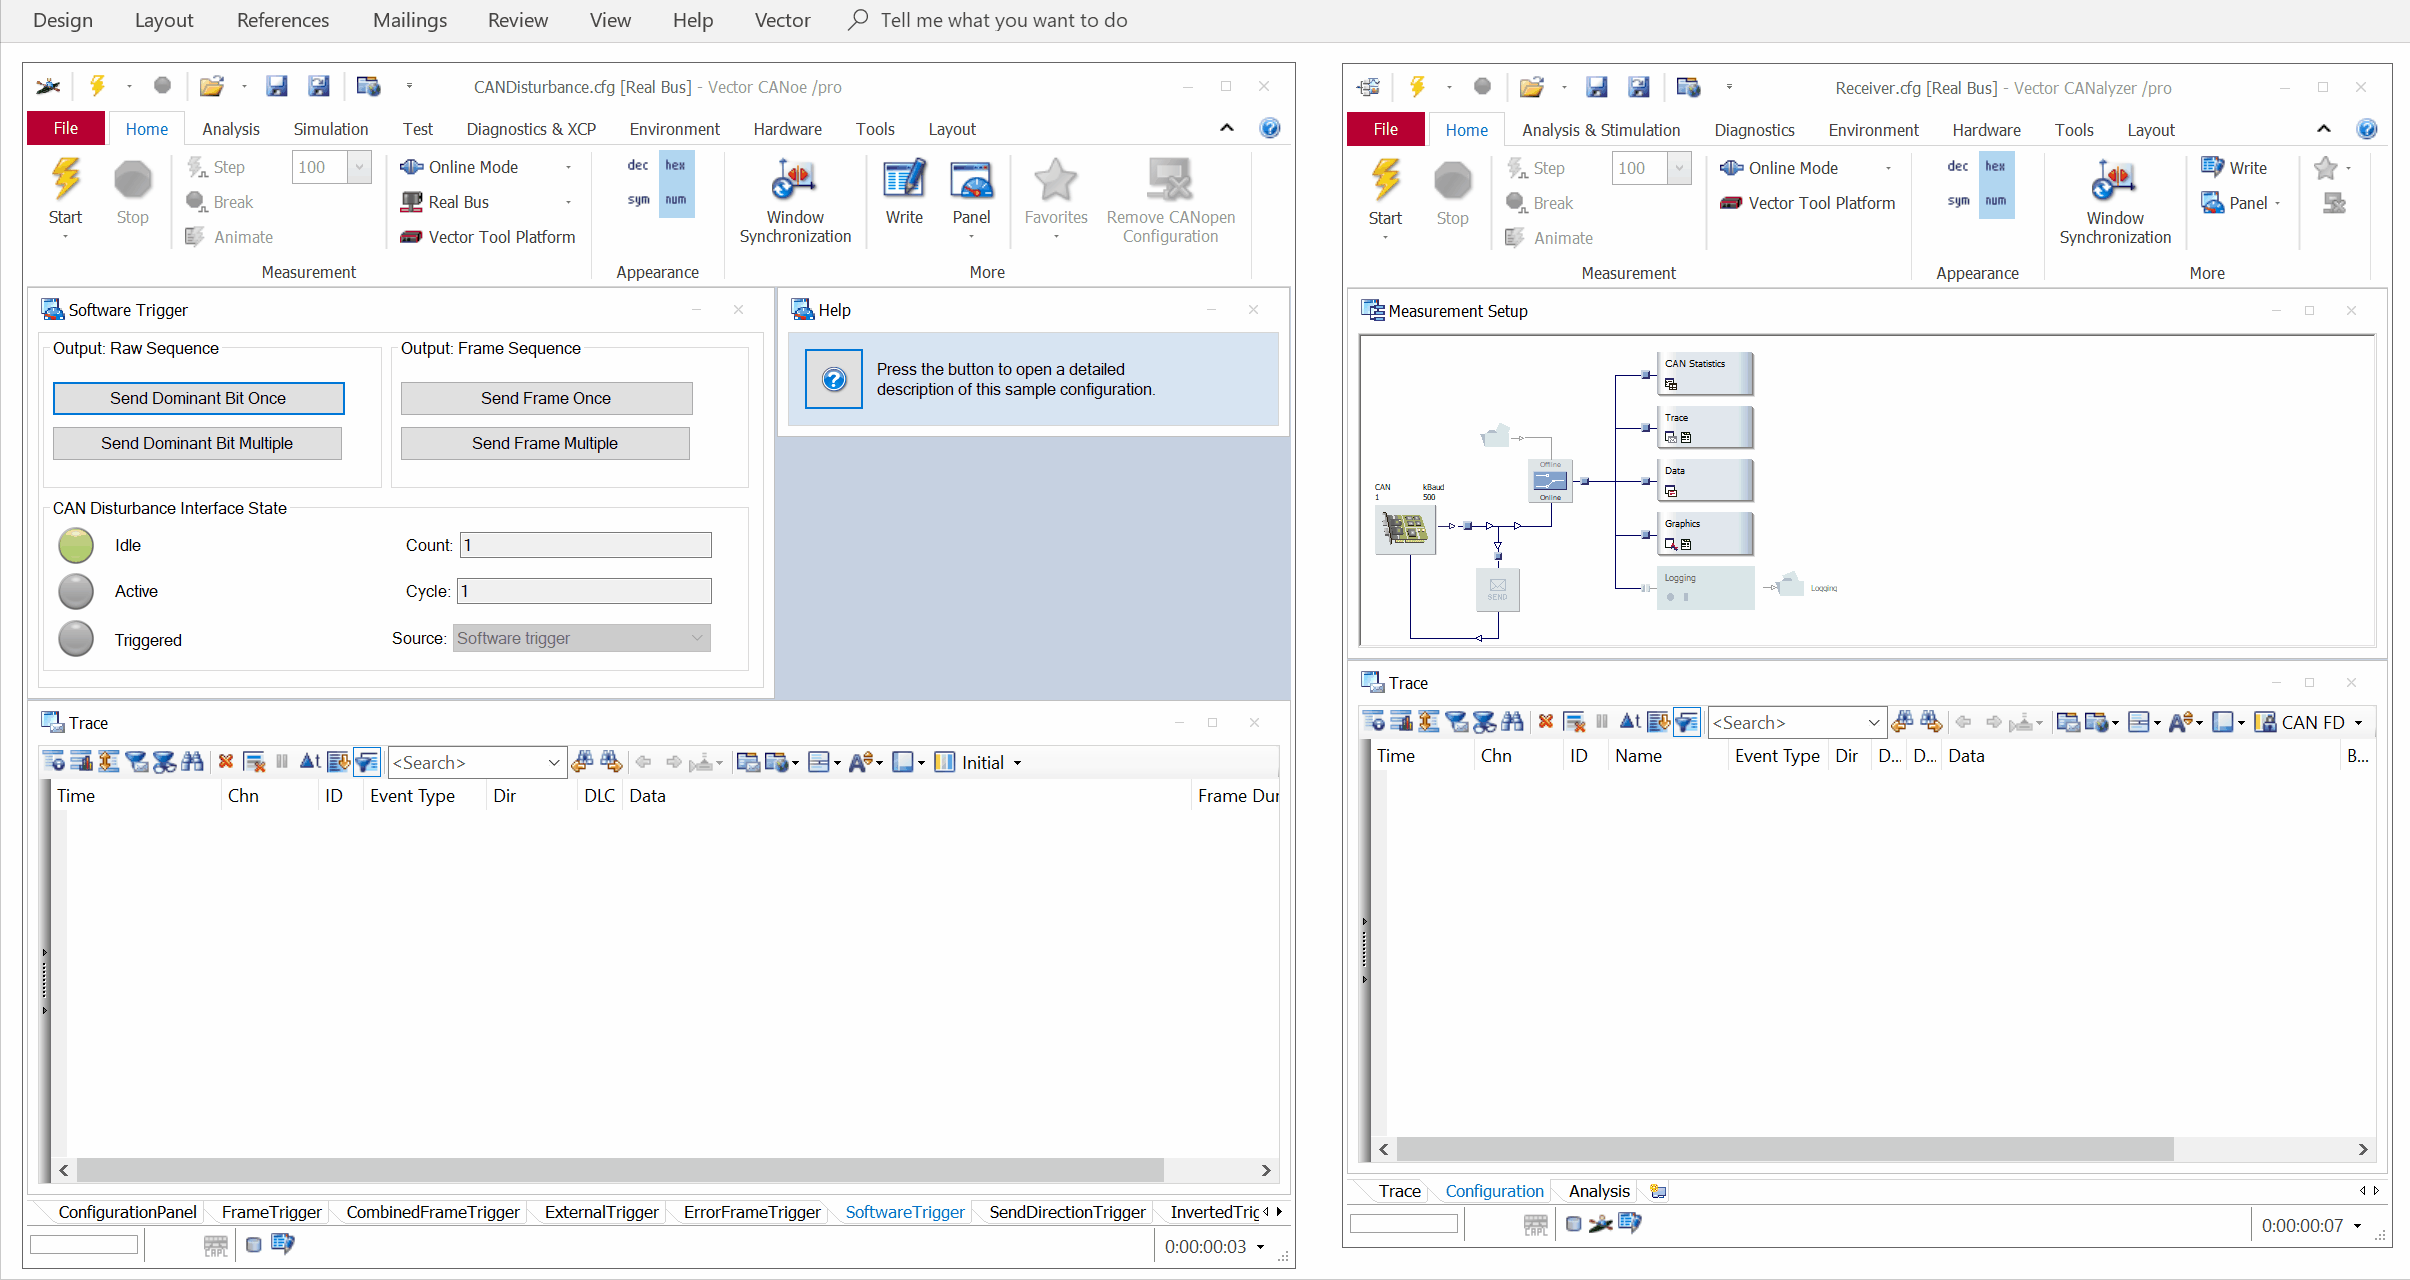Click the Panel icon in CANoe ribbon
This screenshot has height=1280, width=2410.
(x=971, y=181)
